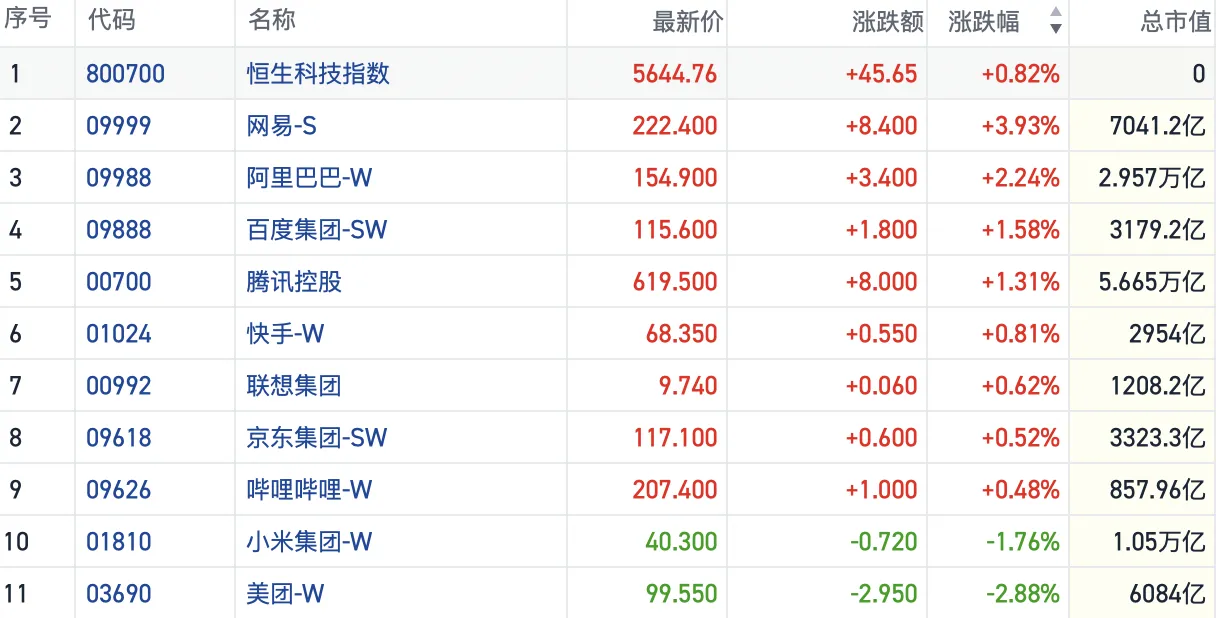Open 恒生科技指数 name link

point(318,74)
